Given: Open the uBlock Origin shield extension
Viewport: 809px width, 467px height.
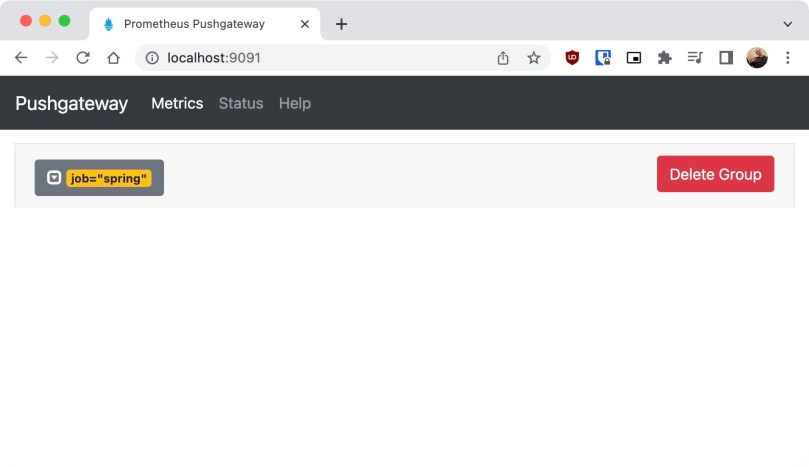Looking at the screenshot, I should [x=572, y=58].
